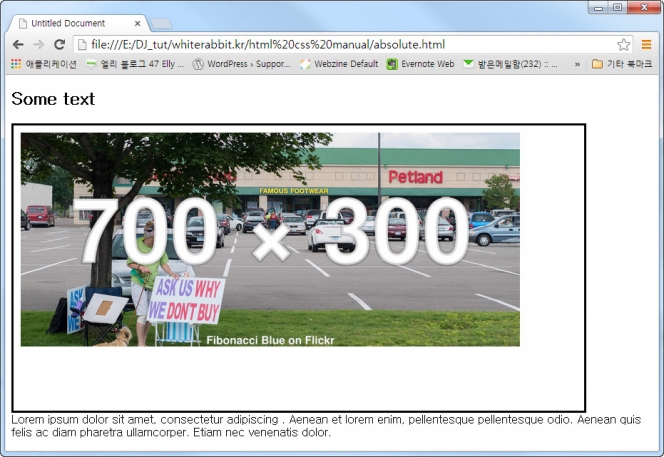Bookmark this page with the star icon
This screenshot has width=664, height=457.
coord(623,44)
